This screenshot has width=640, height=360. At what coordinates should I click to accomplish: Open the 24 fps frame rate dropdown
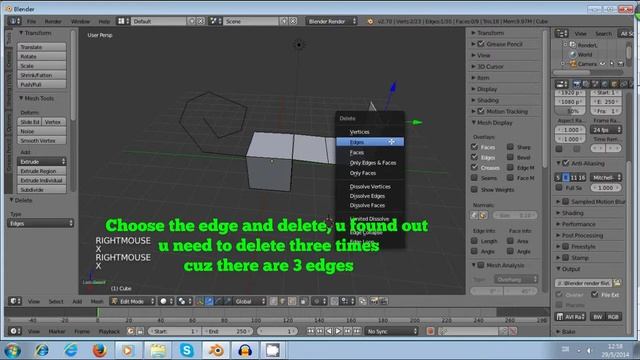click(606, 130)
